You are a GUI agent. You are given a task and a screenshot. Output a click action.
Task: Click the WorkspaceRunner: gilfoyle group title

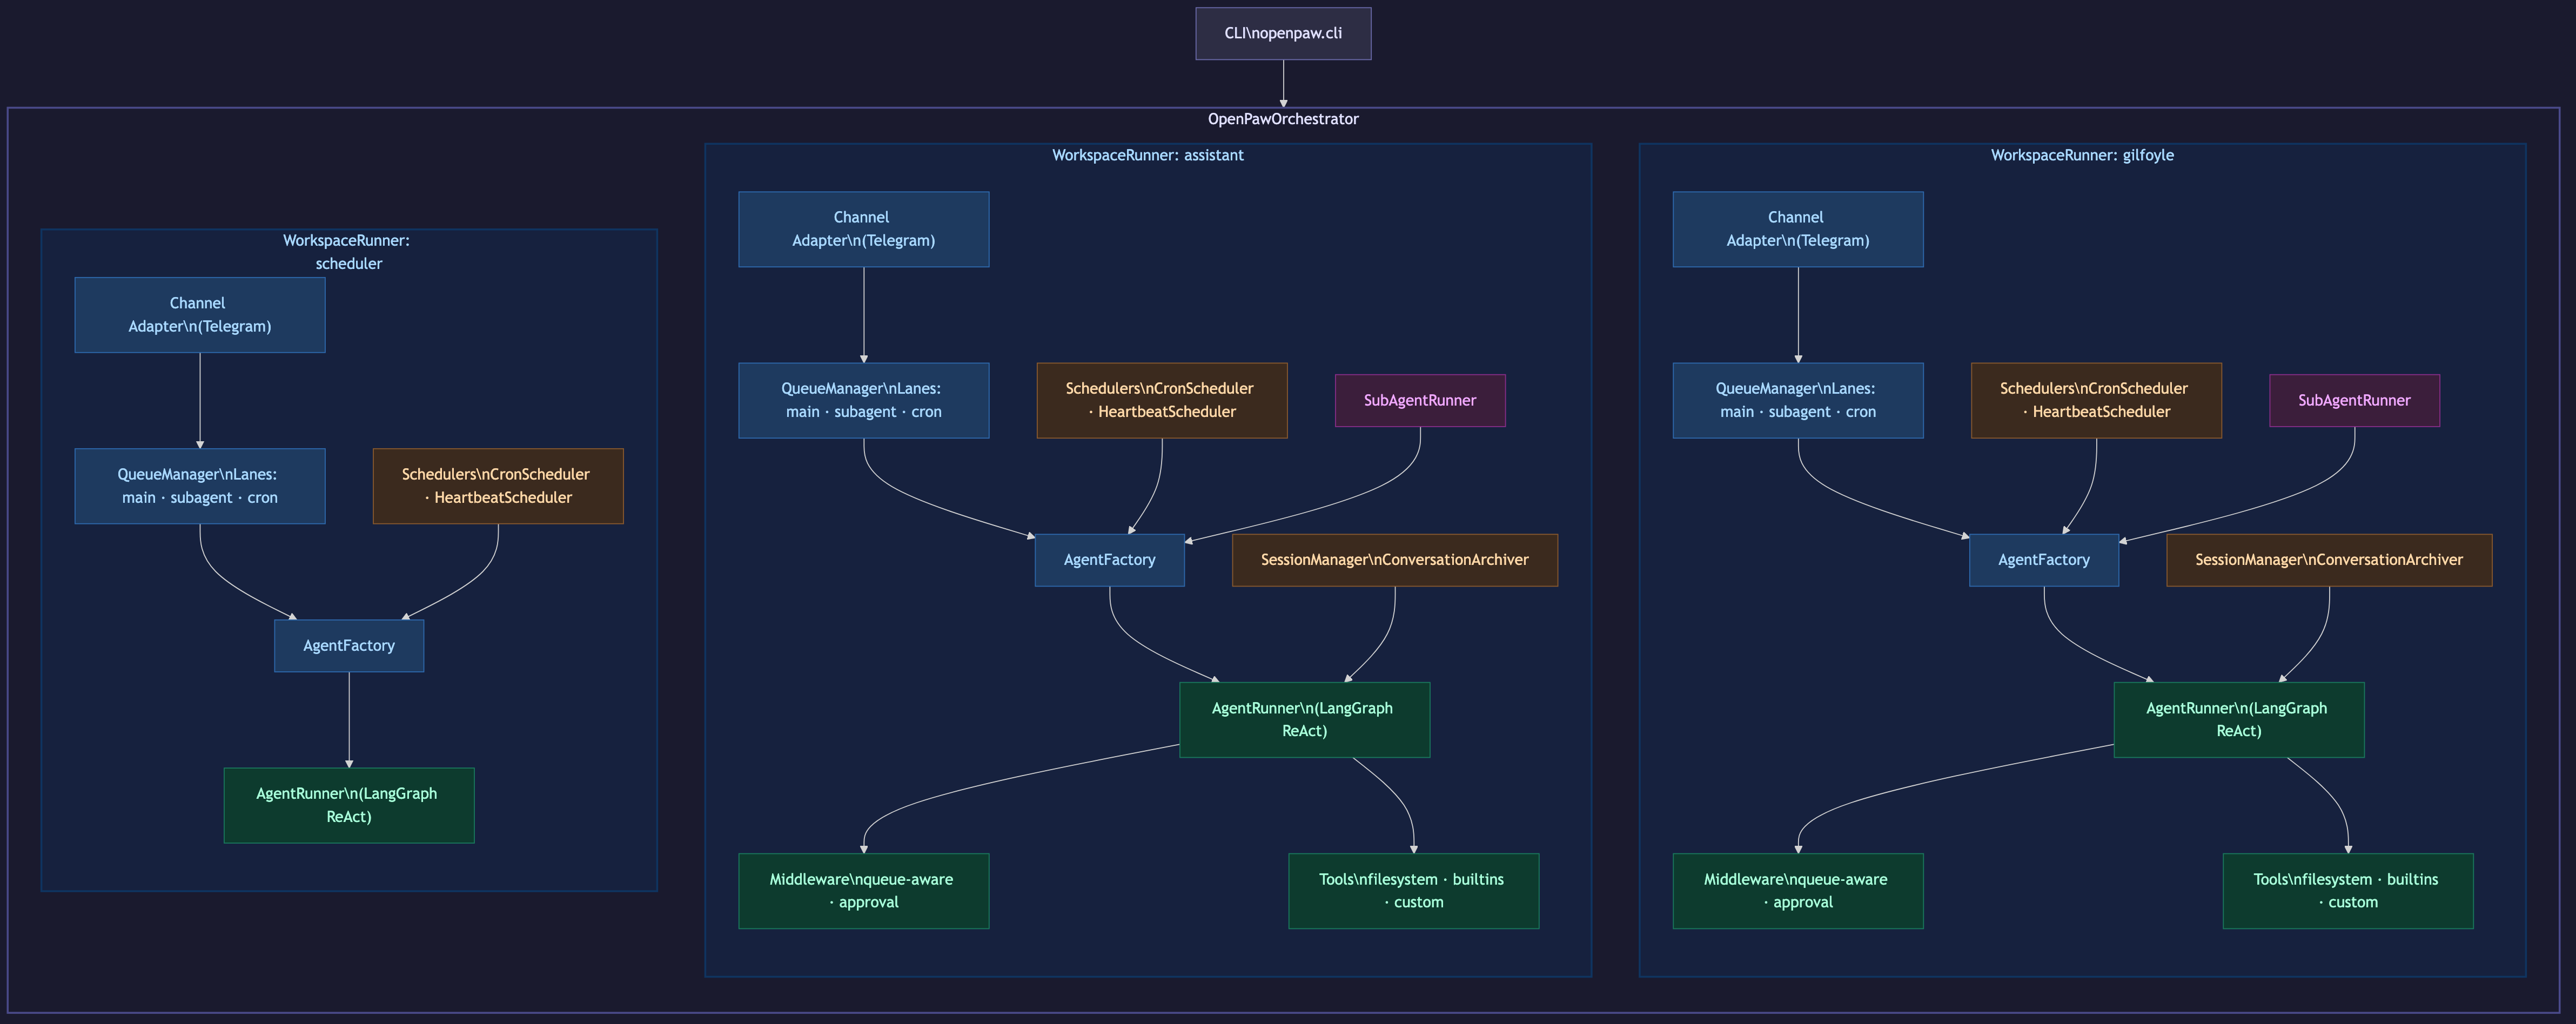coord(2081,155)
